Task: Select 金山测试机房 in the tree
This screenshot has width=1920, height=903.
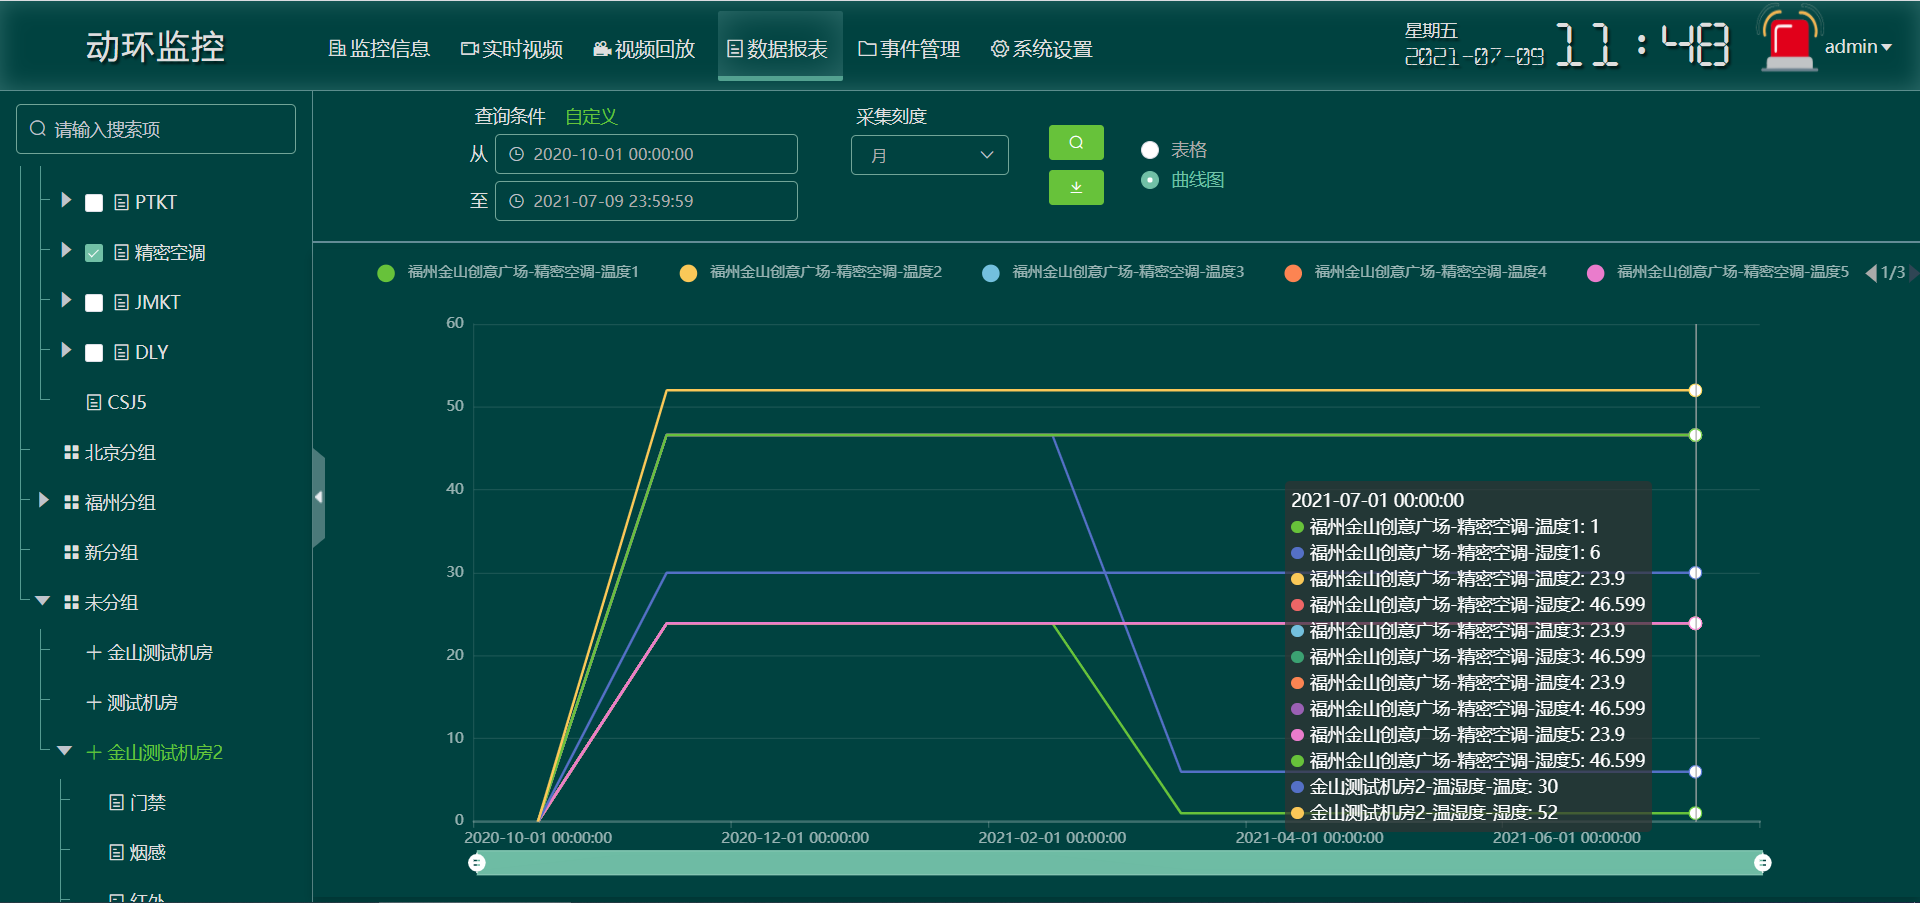Action: pyautogui.click(x=159, y=653)
